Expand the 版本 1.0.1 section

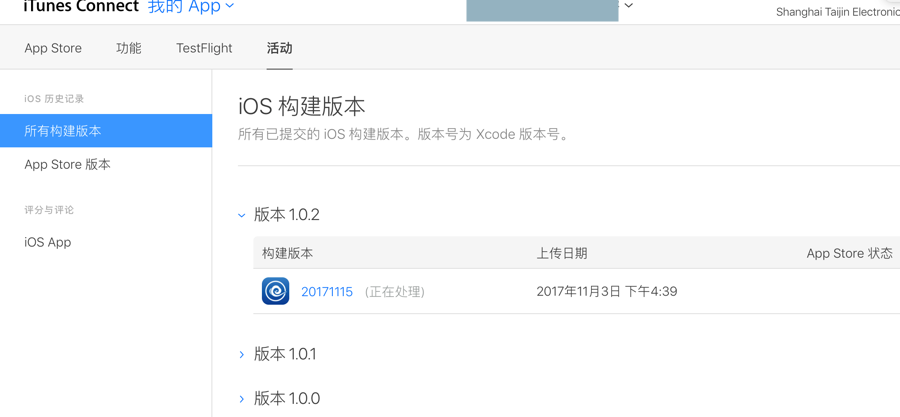point(242,354)
